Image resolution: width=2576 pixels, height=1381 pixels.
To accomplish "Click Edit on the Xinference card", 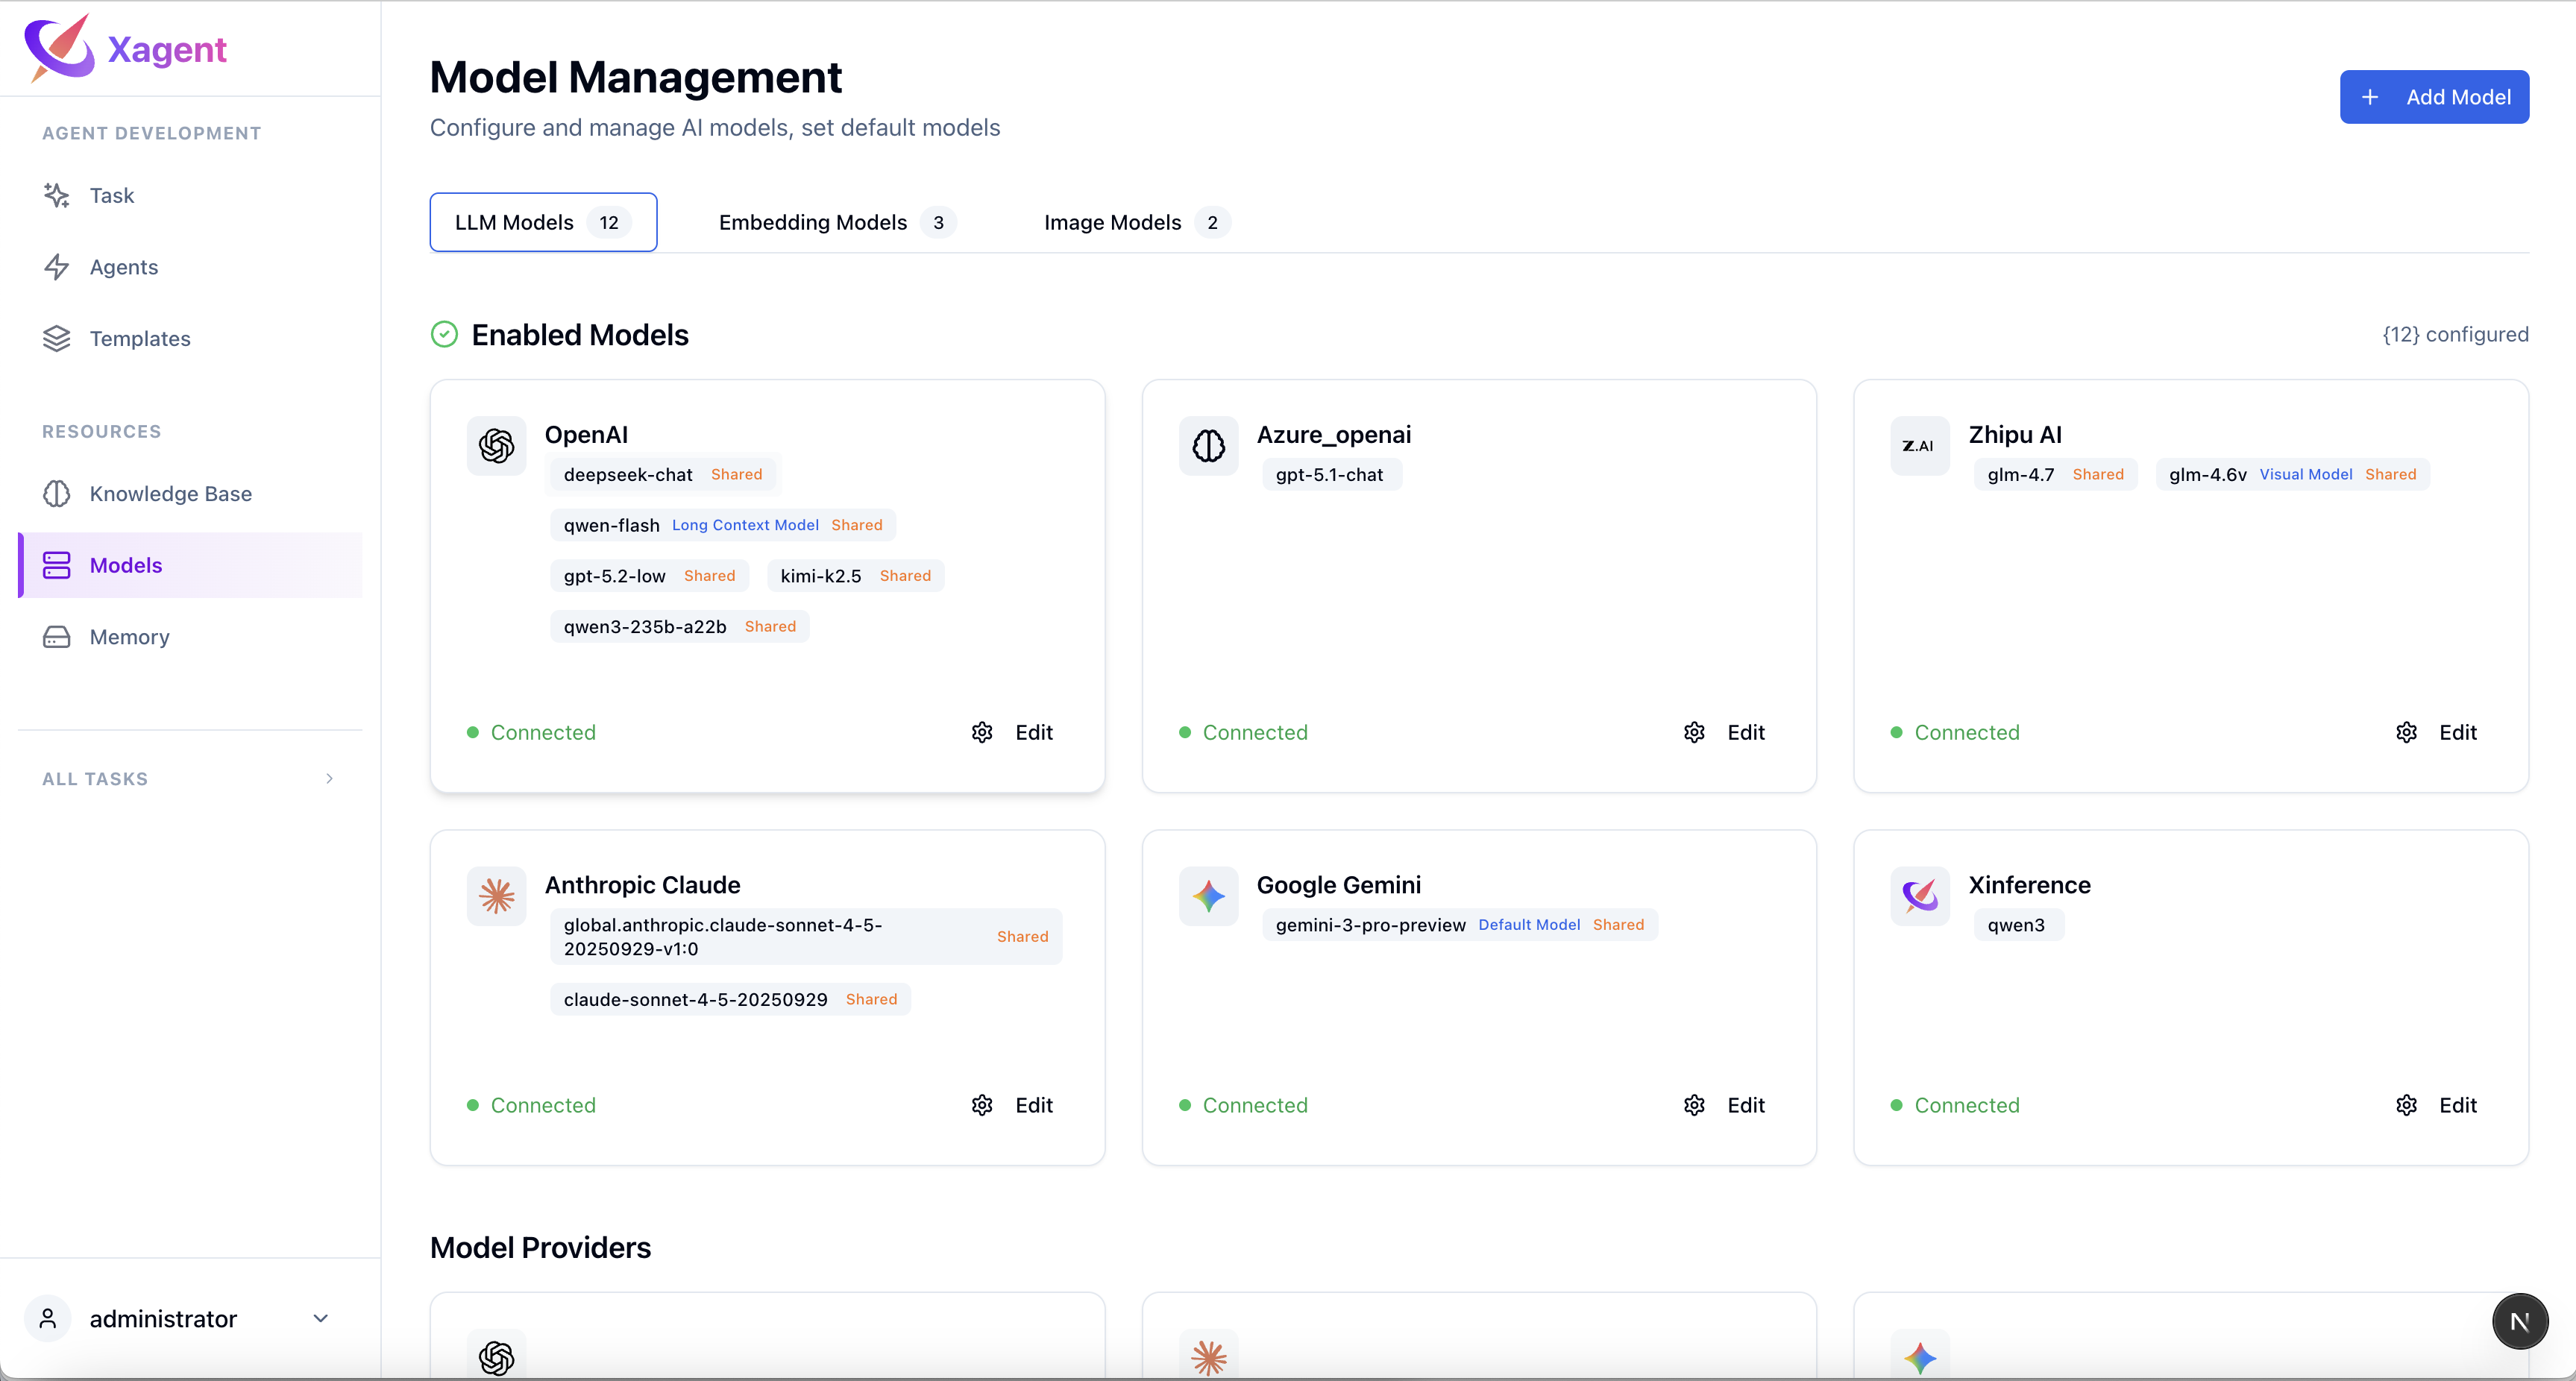I will click(x=2457, y=1105).
